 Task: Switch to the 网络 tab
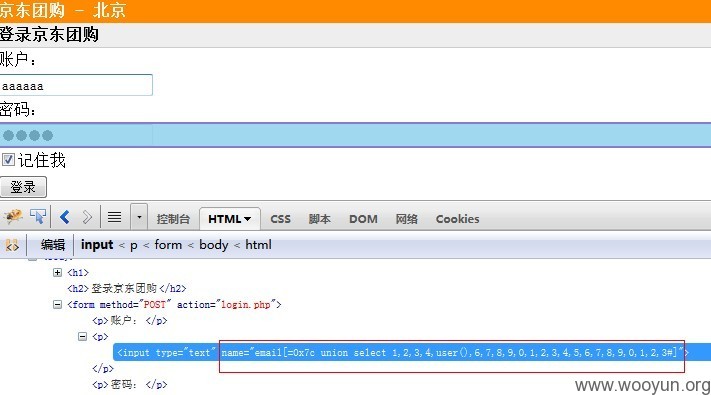coord(406,219)
